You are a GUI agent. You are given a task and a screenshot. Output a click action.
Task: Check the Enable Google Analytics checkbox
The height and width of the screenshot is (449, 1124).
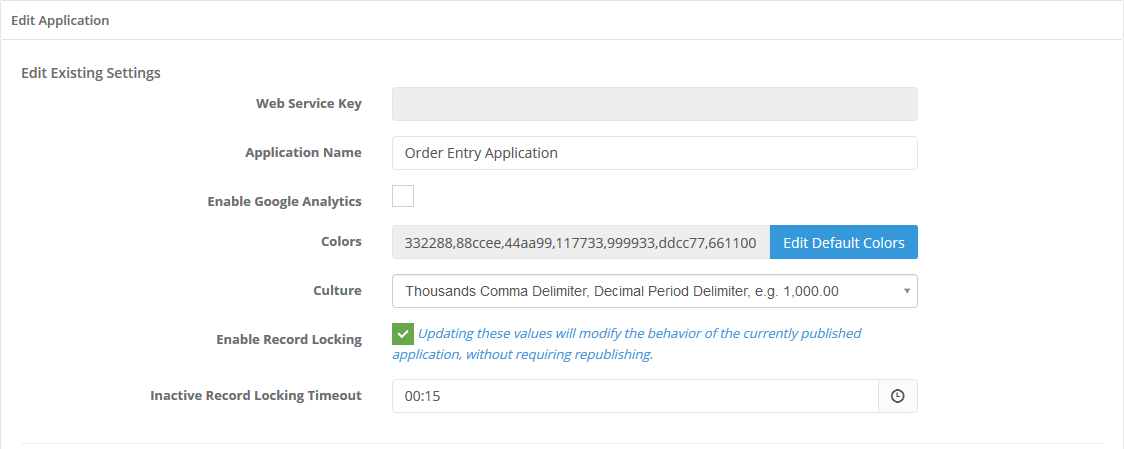pos(403,196)
